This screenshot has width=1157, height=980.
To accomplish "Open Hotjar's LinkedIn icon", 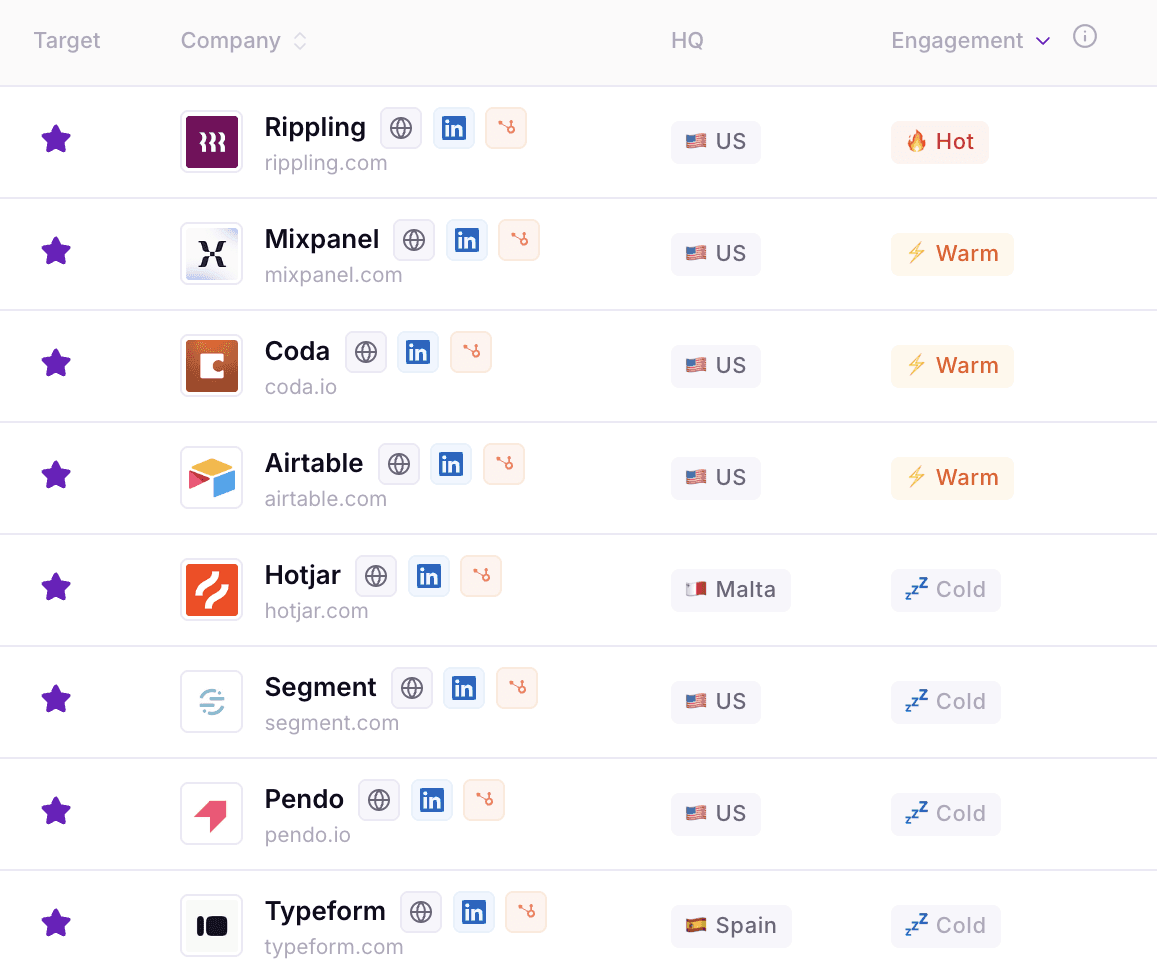I will point(429,576).
